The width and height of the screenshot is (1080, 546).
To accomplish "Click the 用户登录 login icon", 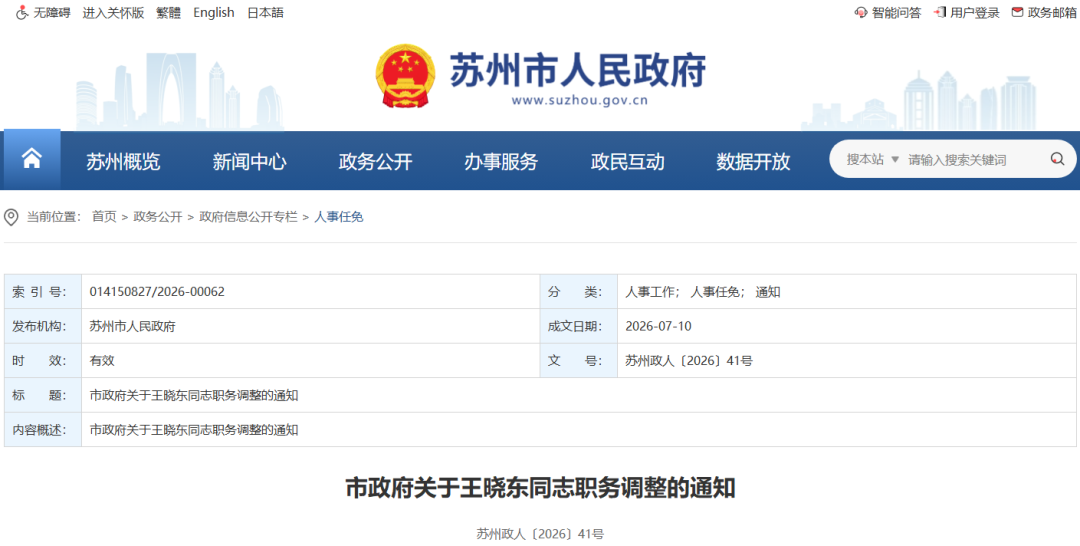I will click(x=939, y=12).
